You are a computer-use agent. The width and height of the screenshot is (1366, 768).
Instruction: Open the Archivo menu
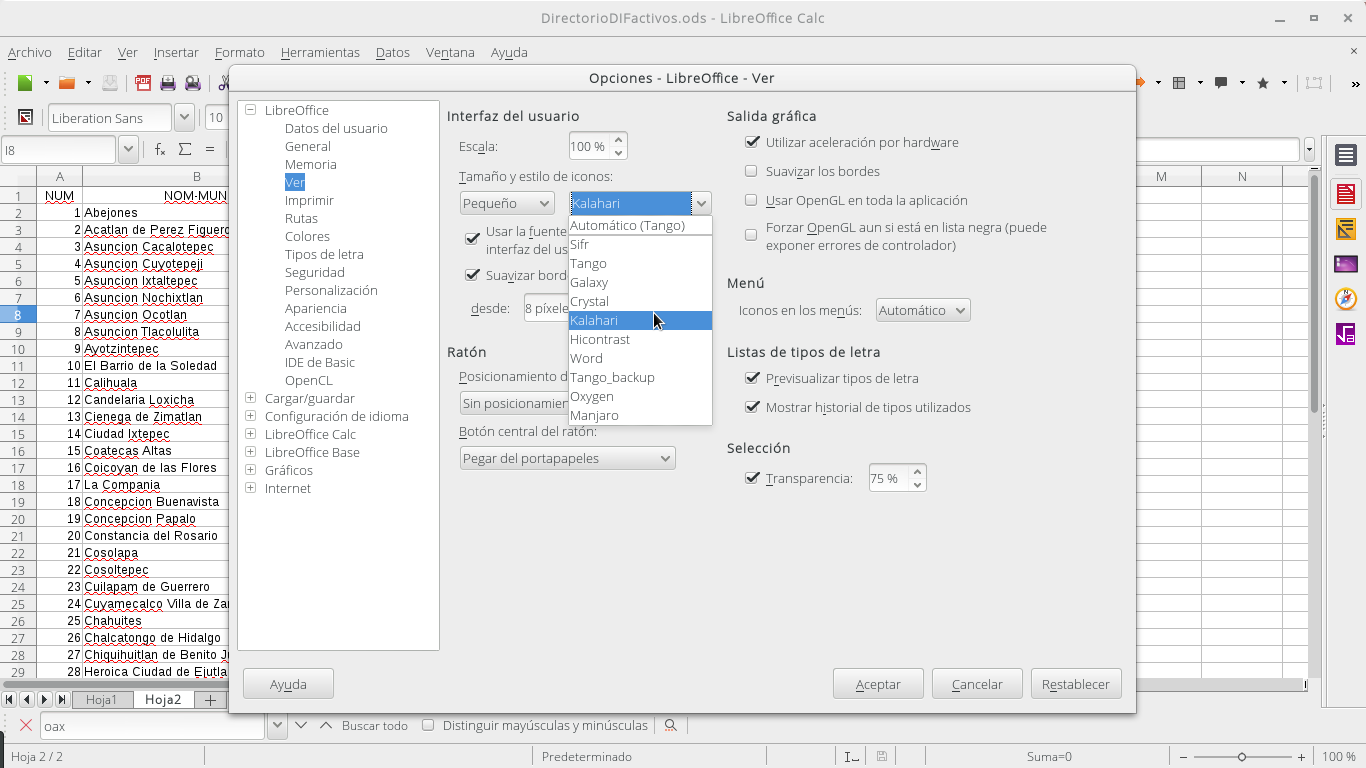[30, 52]
